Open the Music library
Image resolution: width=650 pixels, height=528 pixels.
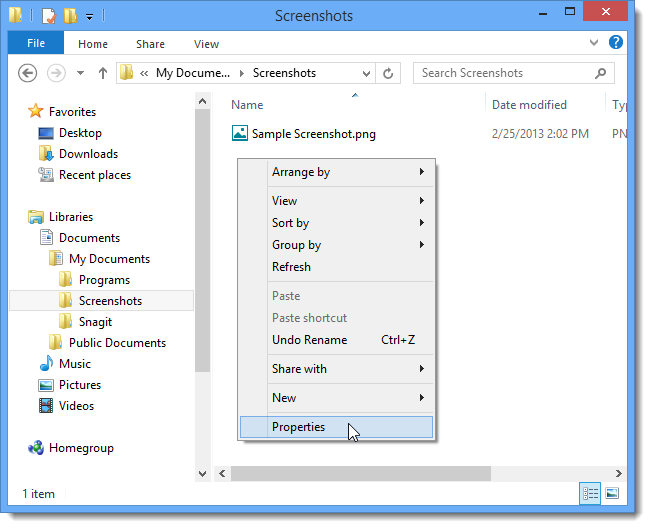[x=75, y=364]
